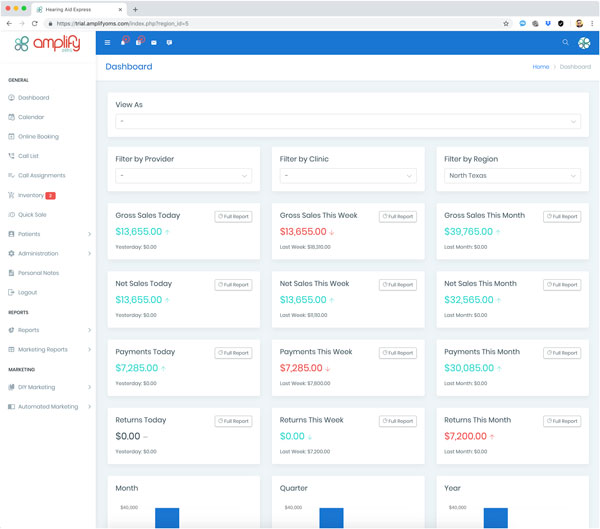Image resolution: width=600 pixels, height=529 pixels.
Task: Open Quick Sale in the sidebar
Action: (x=32, y=214)
